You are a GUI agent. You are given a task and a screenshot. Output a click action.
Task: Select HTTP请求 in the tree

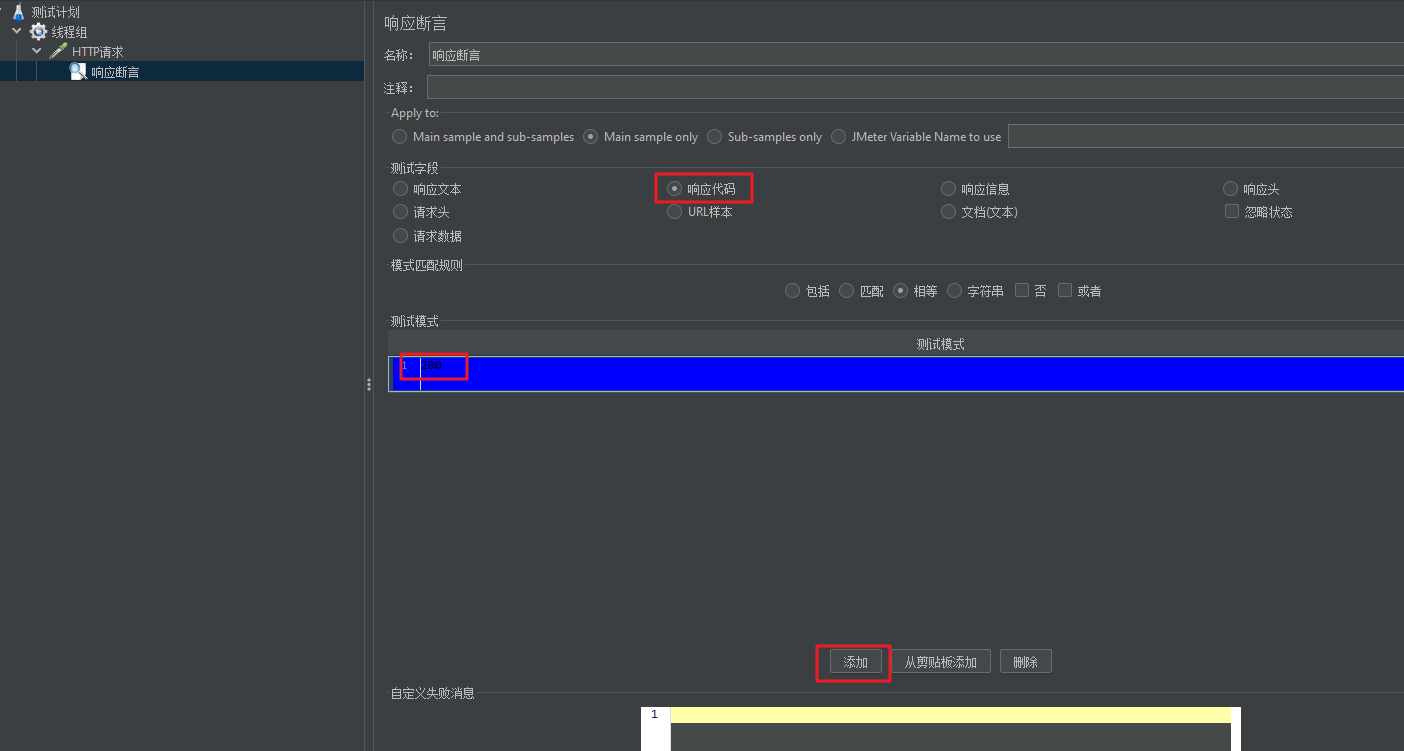(98, 52)
